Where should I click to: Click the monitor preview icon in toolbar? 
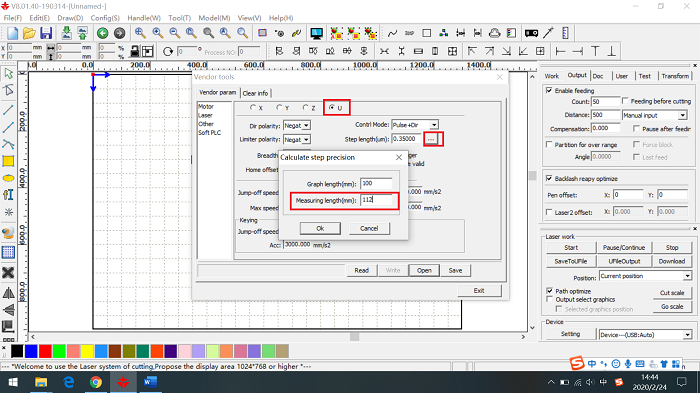coord(317,33)
